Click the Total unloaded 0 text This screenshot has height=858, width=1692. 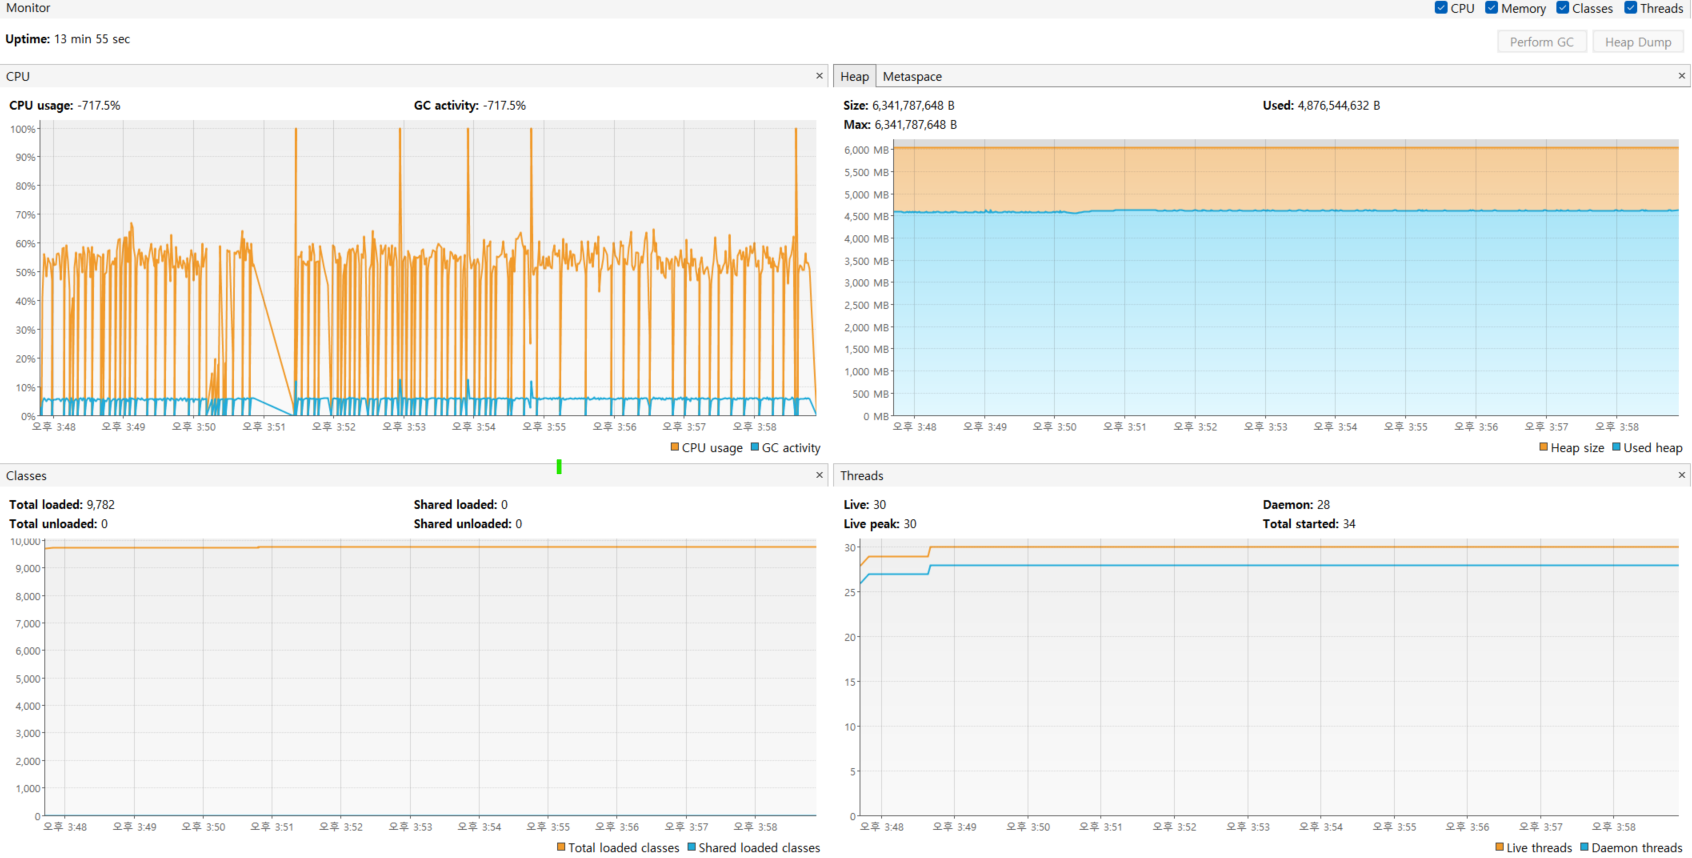pyautogui.click(x=58, y=524)
